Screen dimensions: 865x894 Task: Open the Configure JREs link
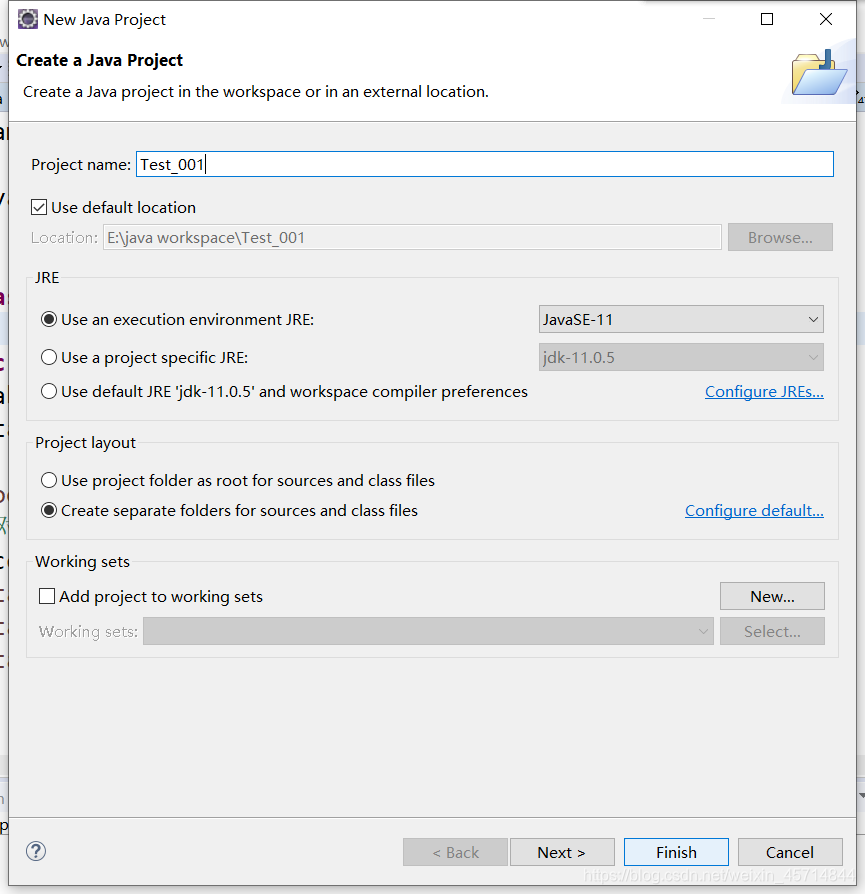pos(764,391)
